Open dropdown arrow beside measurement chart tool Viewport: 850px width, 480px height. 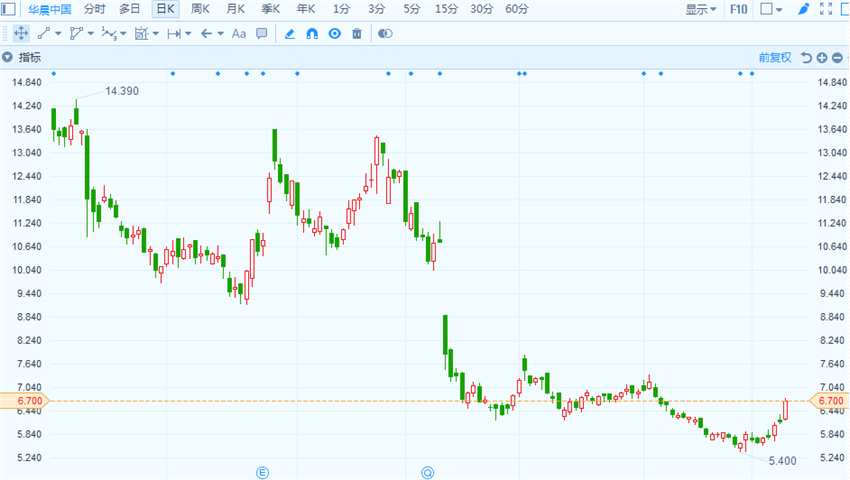pyautogui.click(x=156, y=34)
